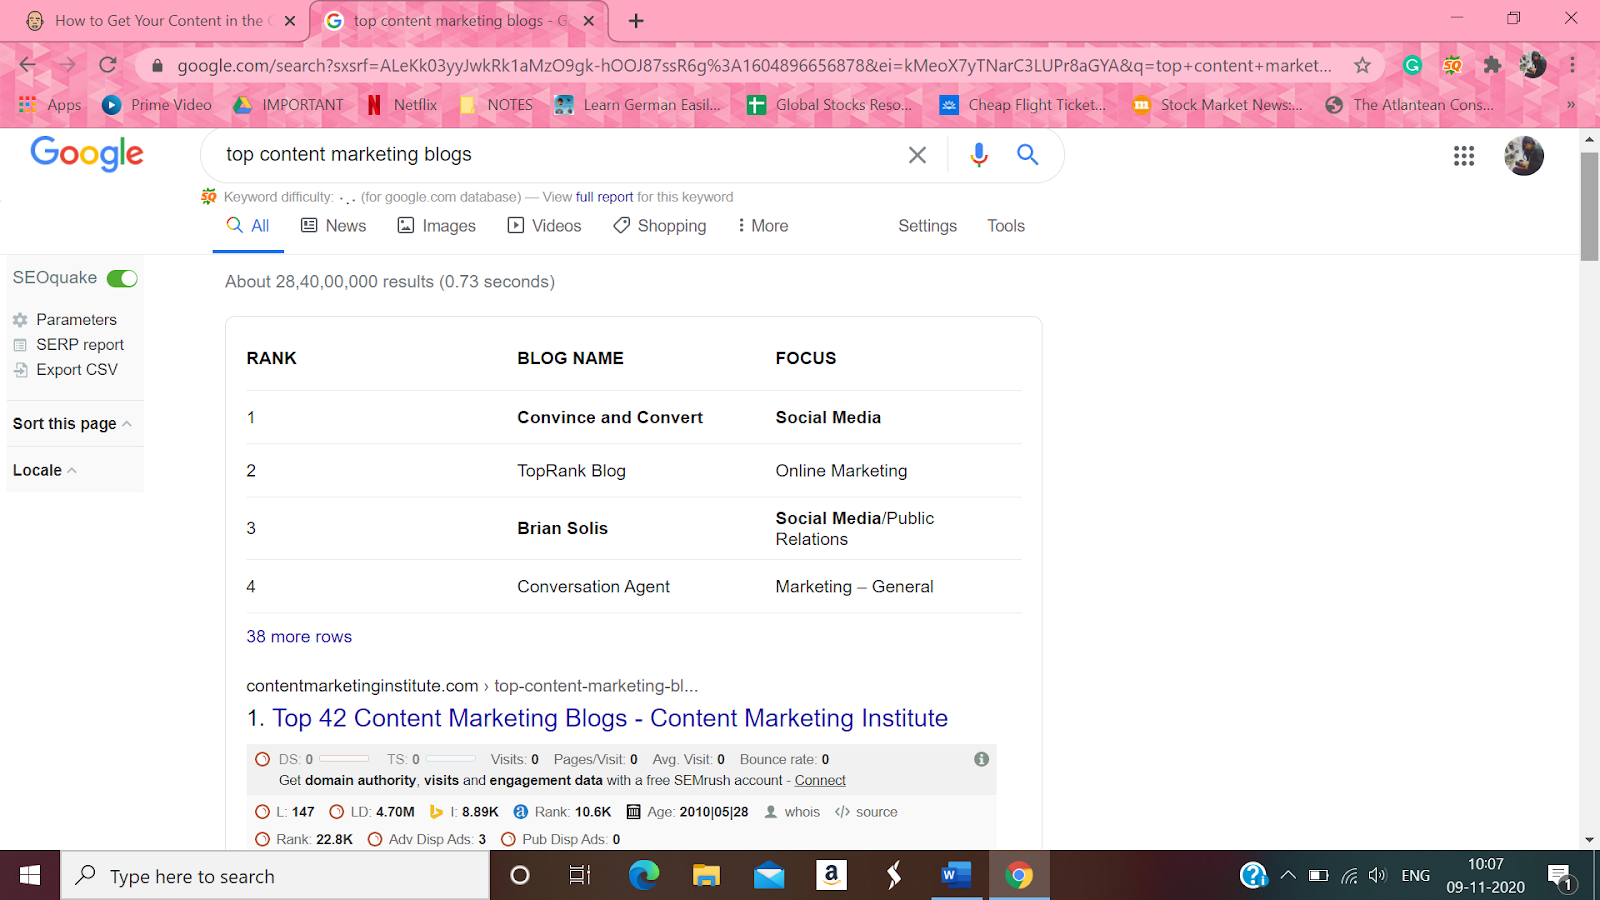Click the page's vertical scrollbar thumb

click(1590, 207)
